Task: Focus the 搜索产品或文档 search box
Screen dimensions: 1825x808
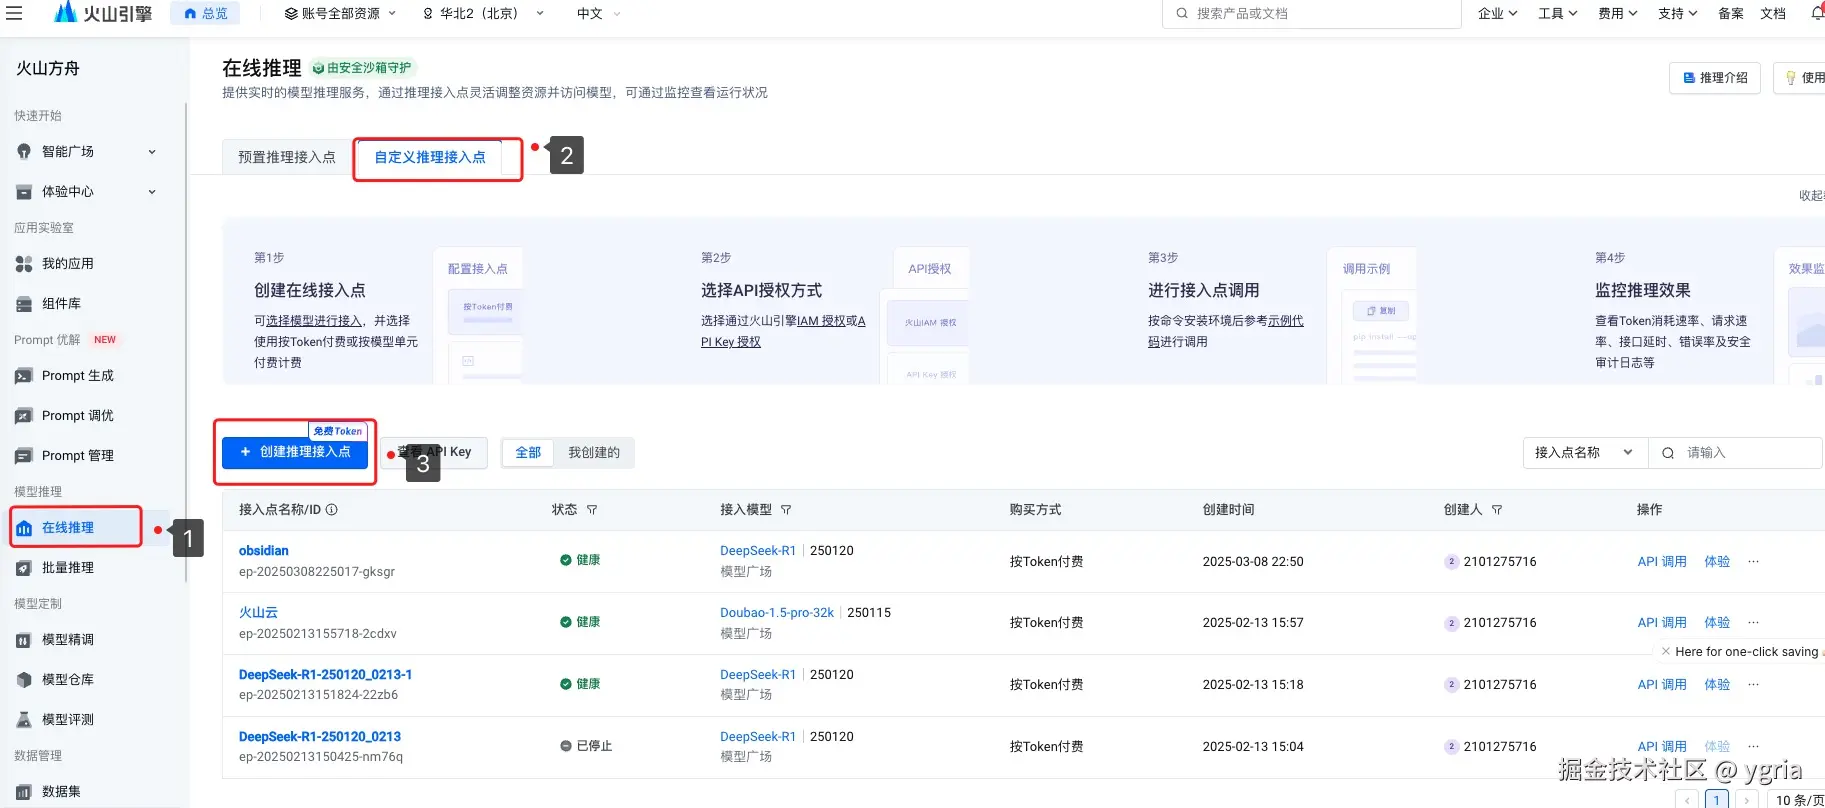Action: pos(1312,14)
